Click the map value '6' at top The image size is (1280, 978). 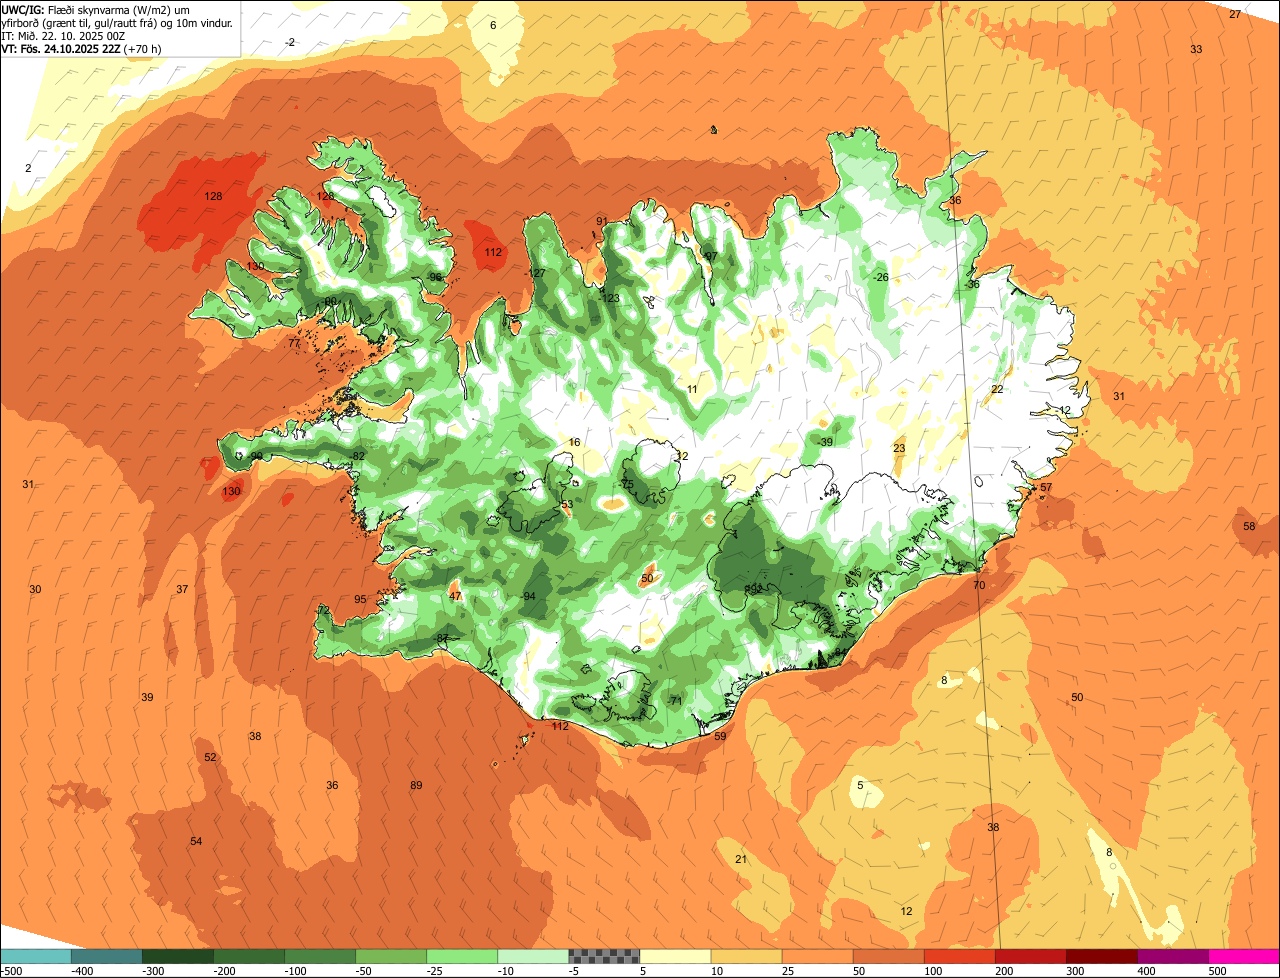493,25
